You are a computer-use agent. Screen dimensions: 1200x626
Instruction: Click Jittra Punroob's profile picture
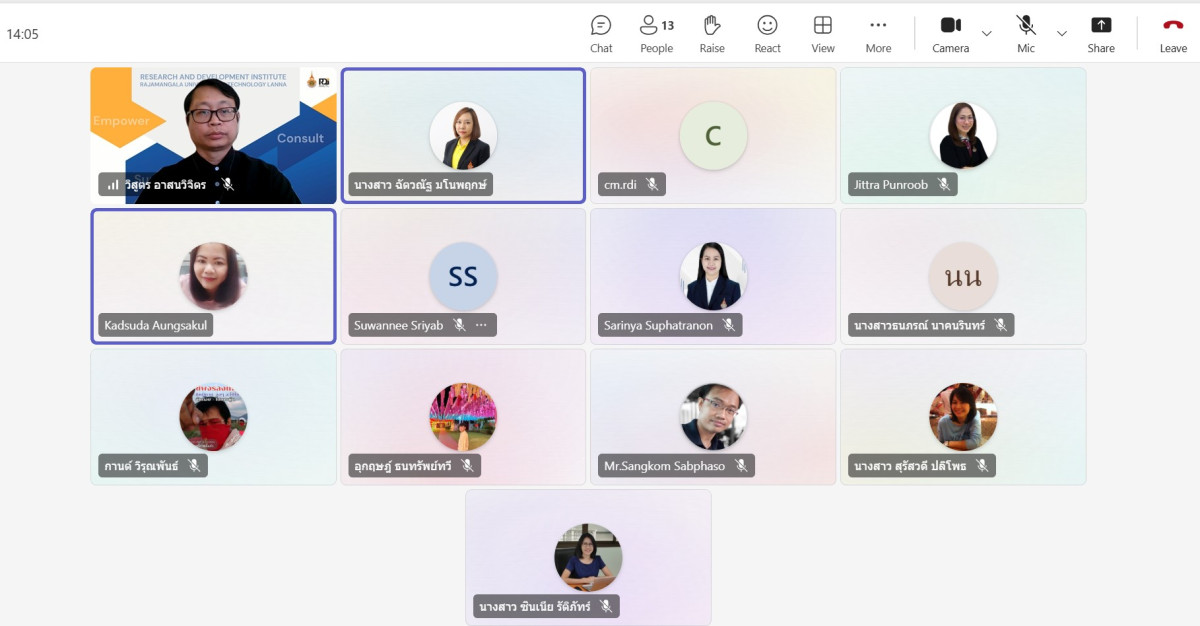[963, 136]
